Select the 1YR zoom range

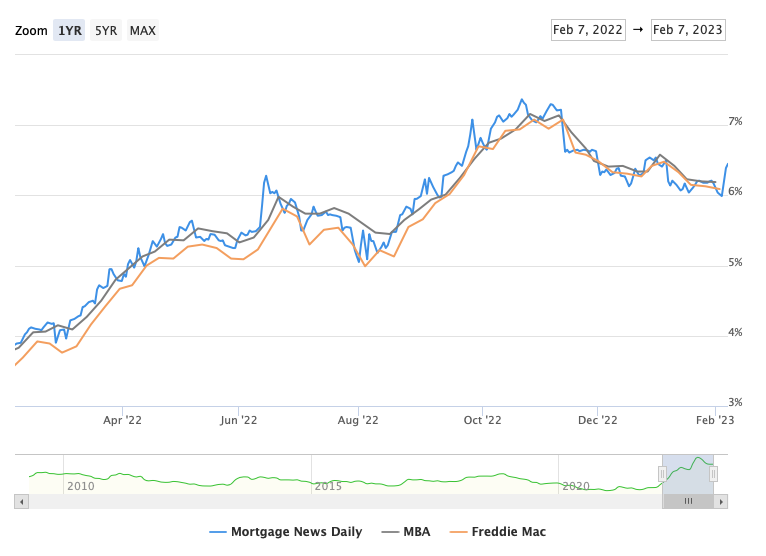[70, 30]
